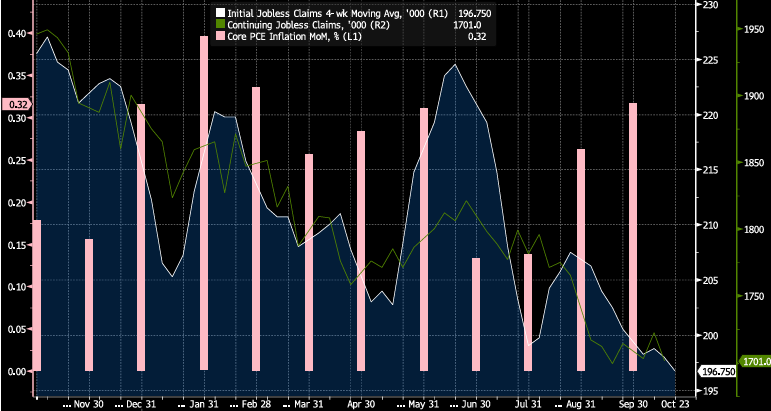Click the 1701.0 legend value

(x=469, y=24)
